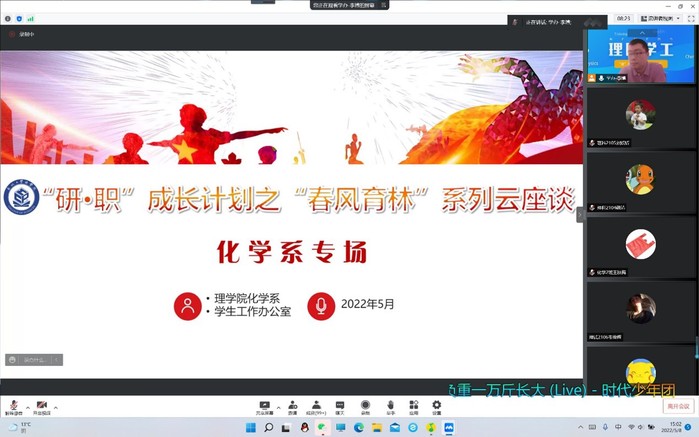
Task: Open meeting Settings gear icon
Action: point(437,406)
